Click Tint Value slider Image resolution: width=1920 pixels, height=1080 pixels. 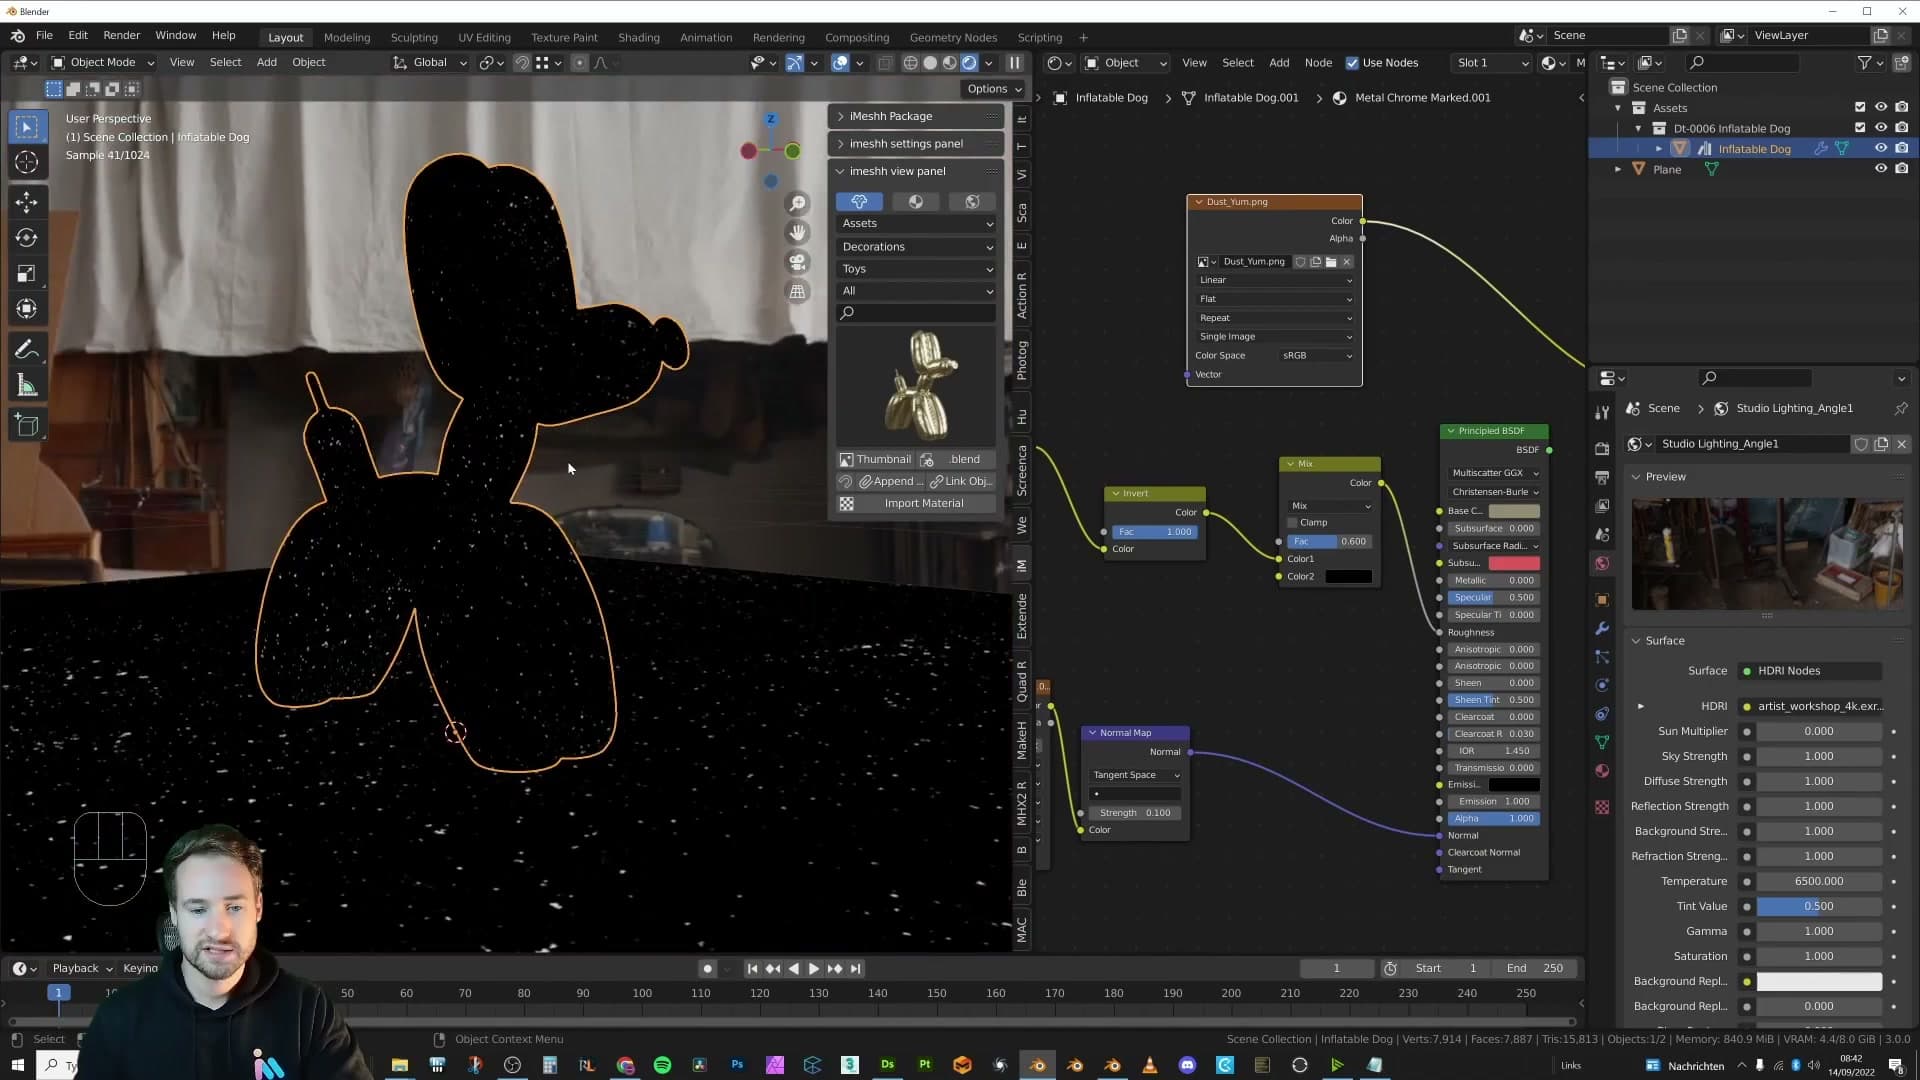point(1818,907)
